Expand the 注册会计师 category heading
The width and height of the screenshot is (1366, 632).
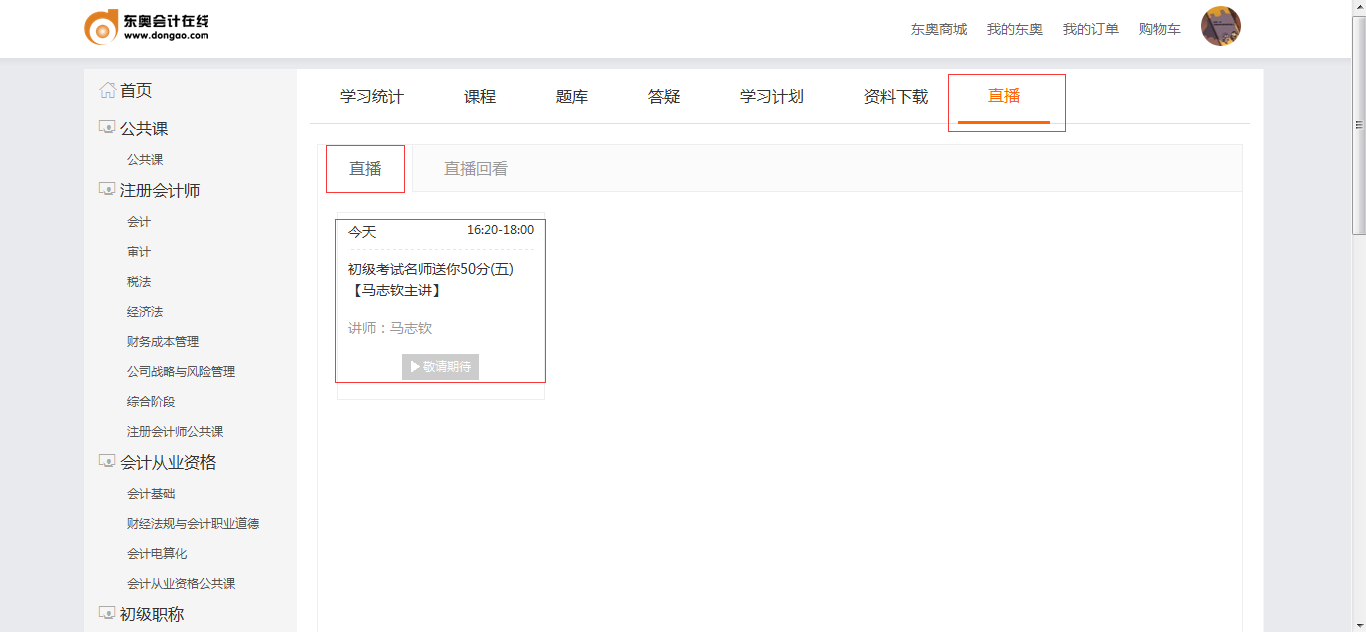point(160,190)
